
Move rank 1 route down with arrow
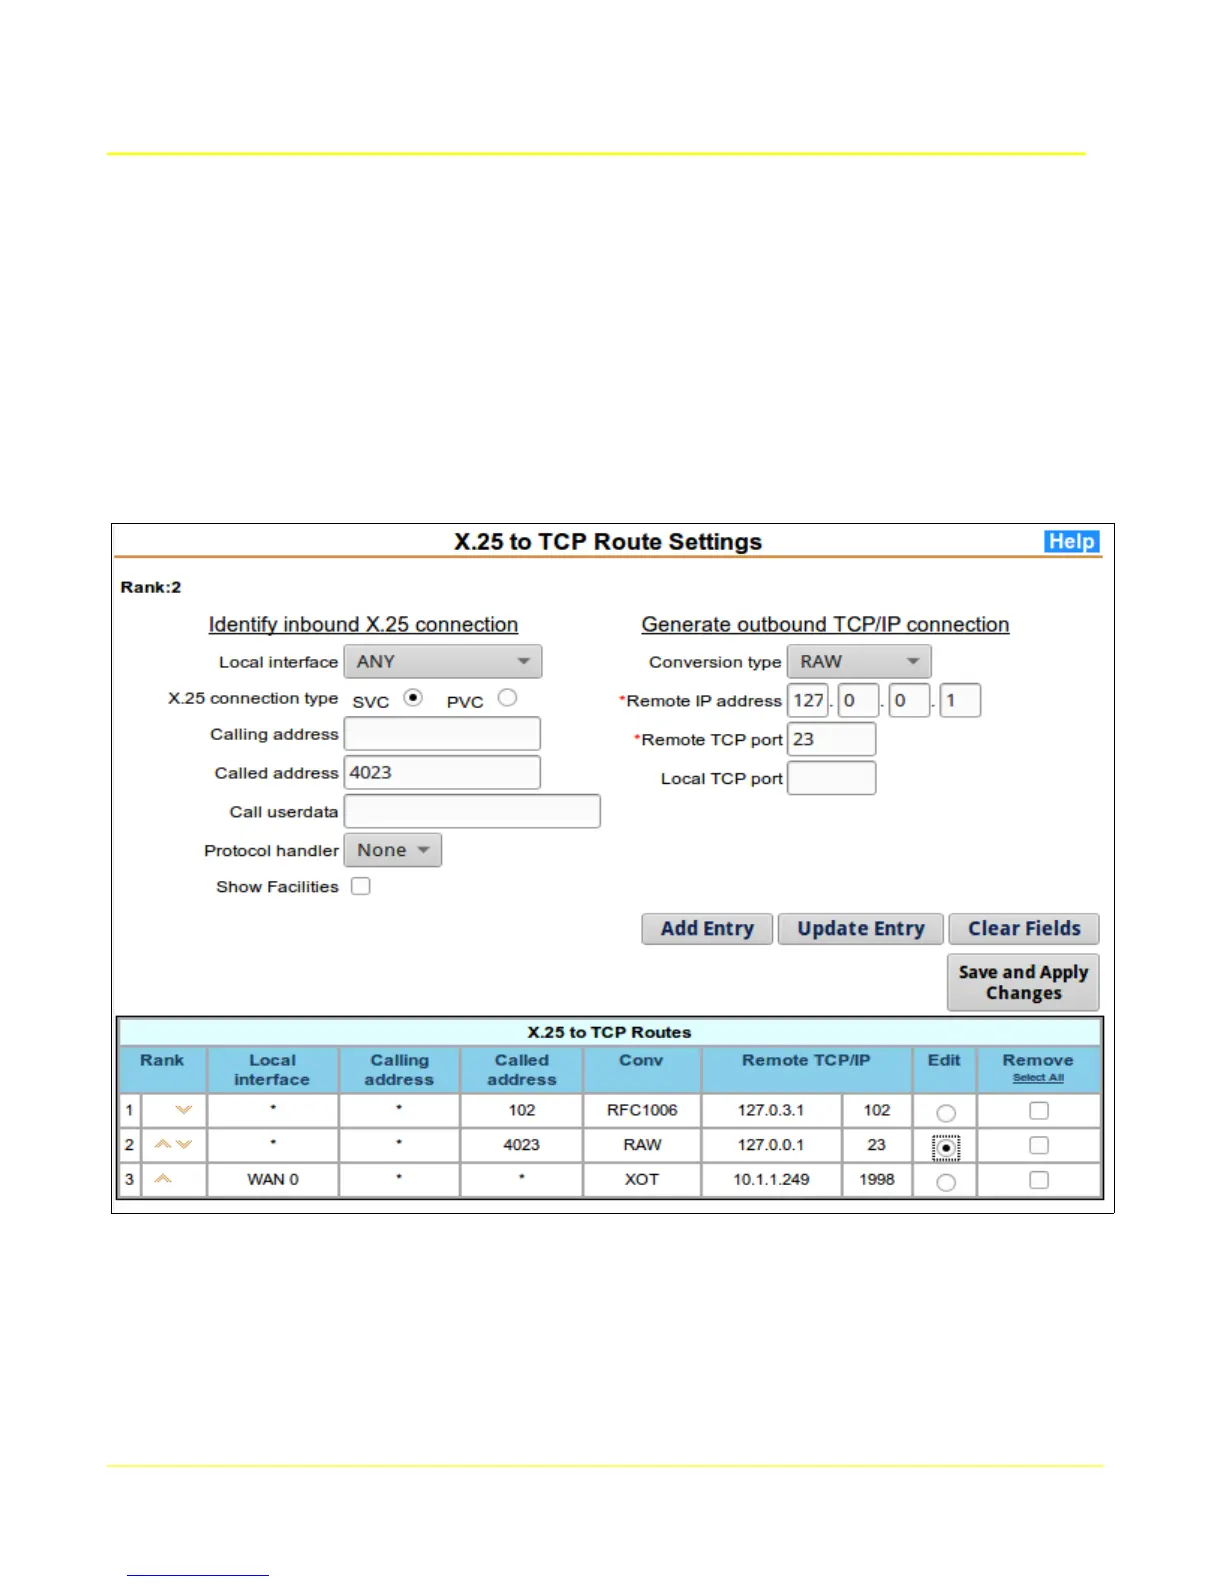(x=183, y=1110)
